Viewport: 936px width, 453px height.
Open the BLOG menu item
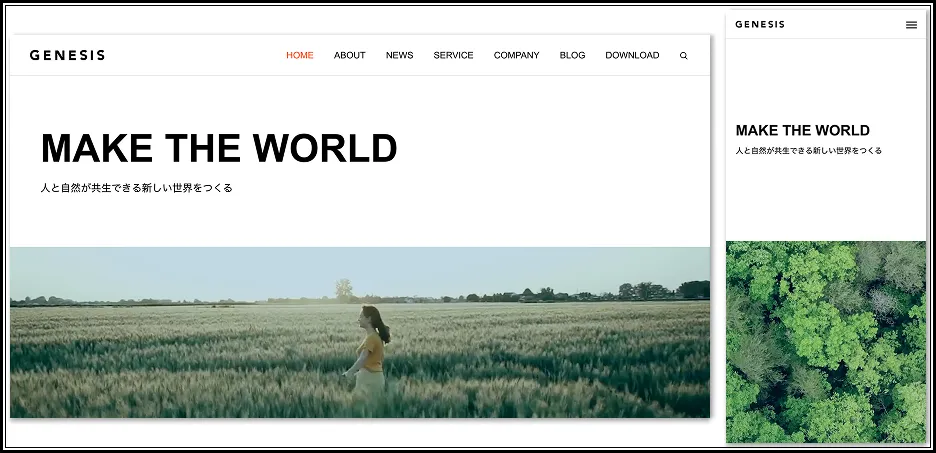(572, 56)
